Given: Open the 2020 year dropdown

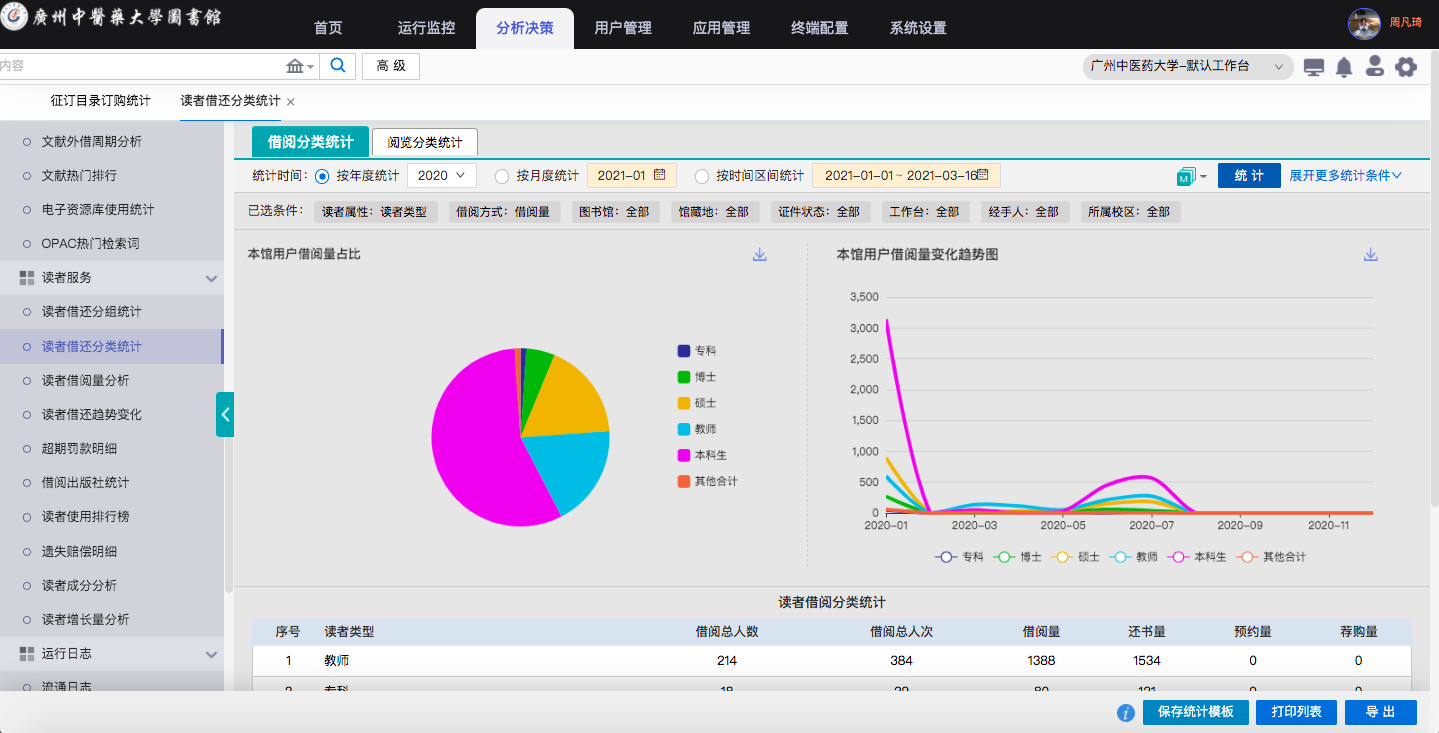Looking at the screenshot, I should 441,176.
